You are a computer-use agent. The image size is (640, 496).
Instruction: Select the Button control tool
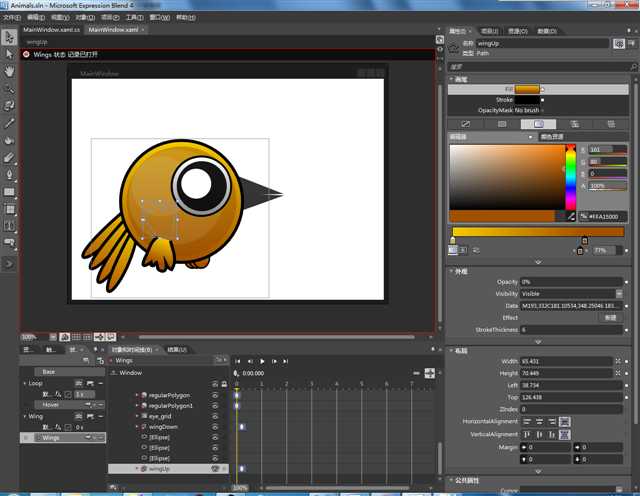tap(9, 242)
